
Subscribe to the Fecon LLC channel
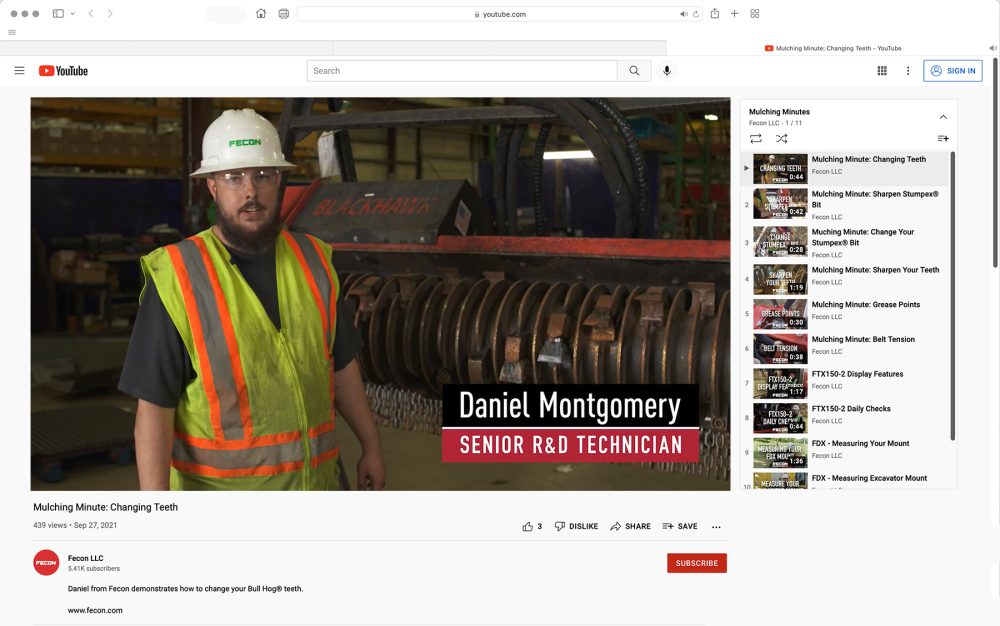click(x=696, y=563)
